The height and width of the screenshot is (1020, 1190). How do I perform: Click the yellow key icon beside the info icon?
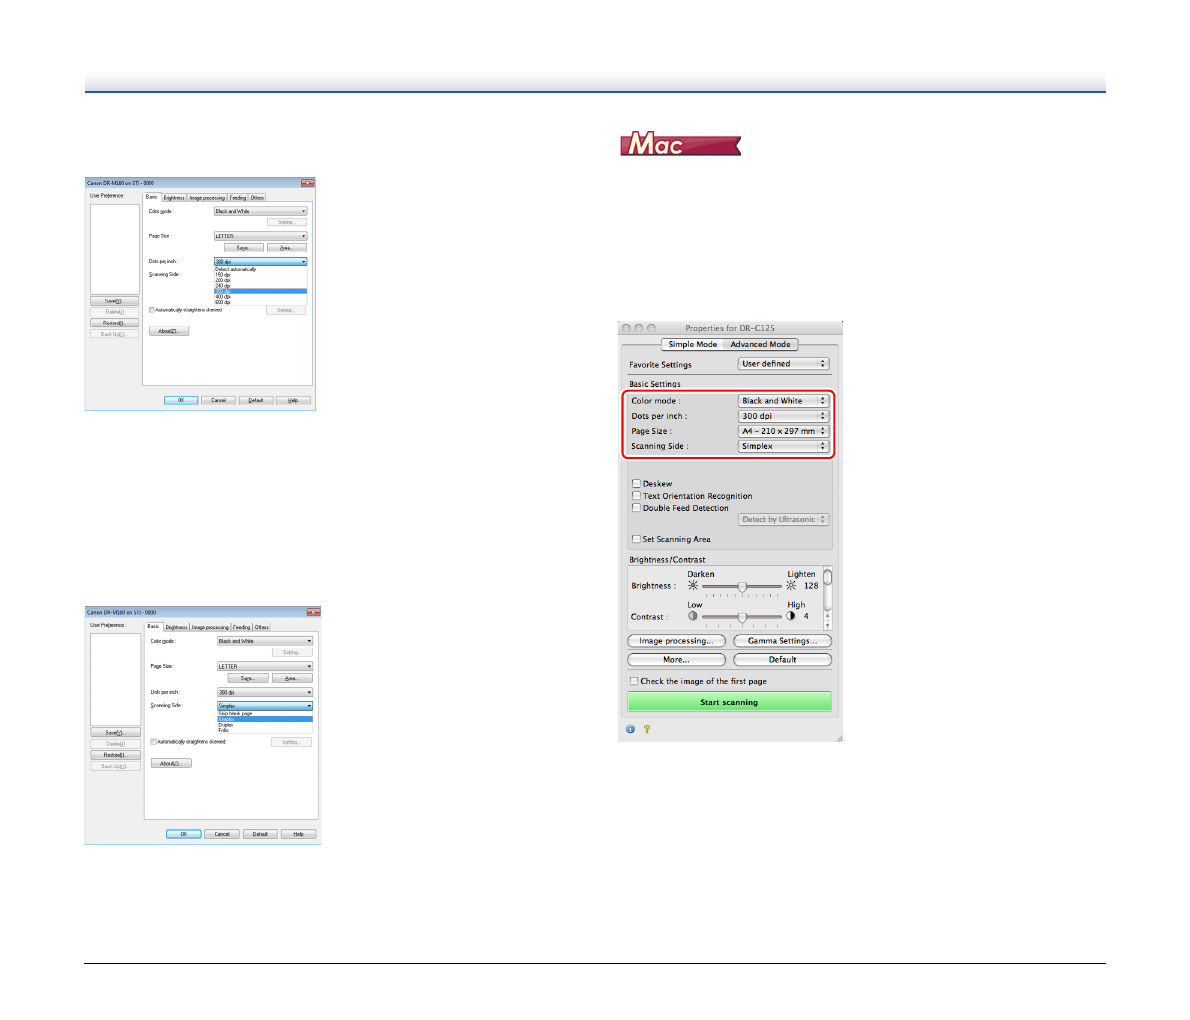[647, 729]
